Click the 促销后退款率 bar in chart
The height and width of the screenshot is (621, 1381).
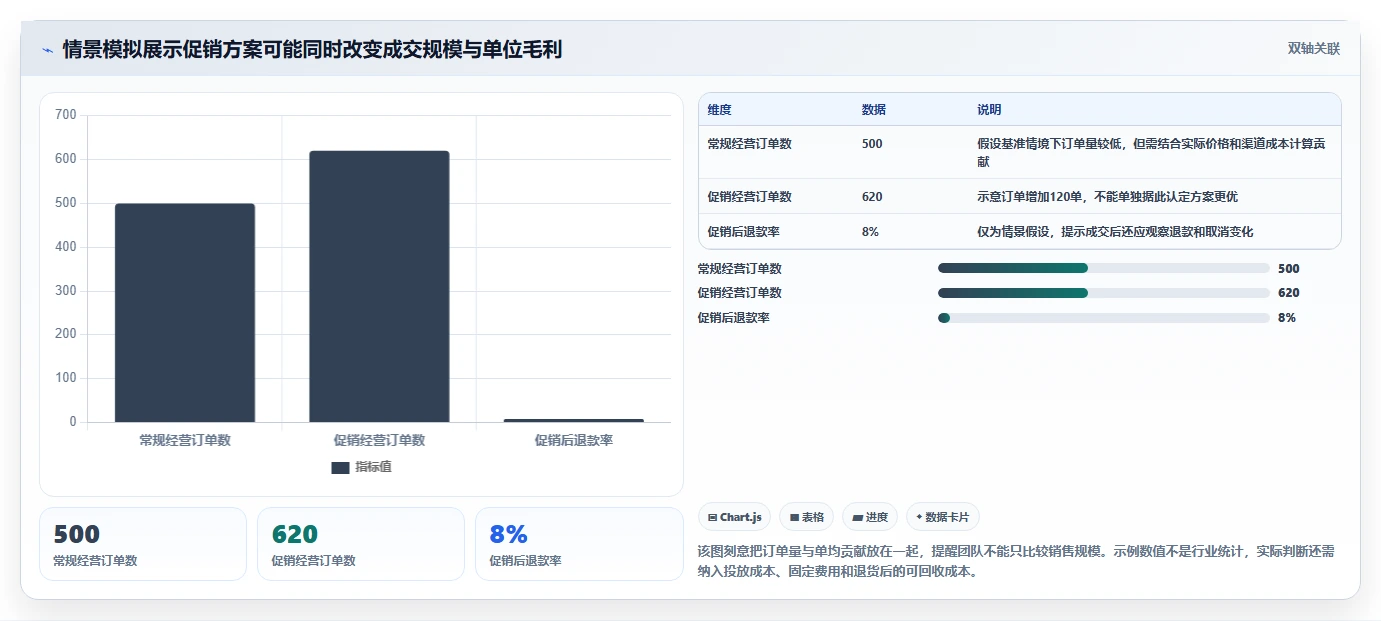coord(573,420)
